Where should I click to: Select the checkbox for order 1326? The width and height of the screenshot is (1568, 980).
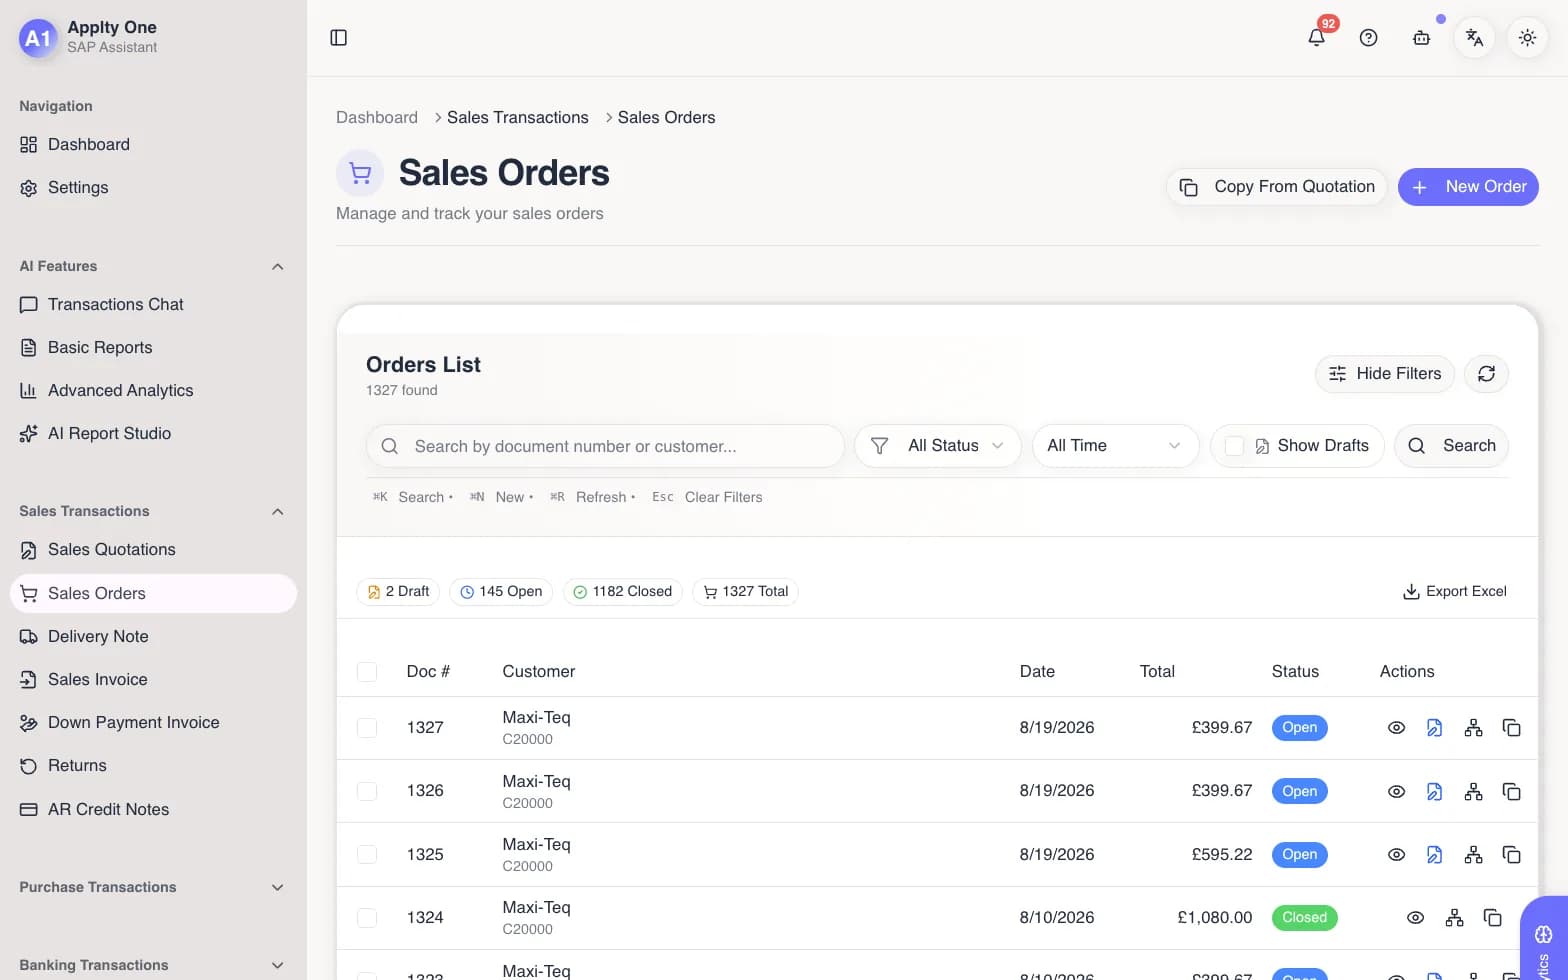pyautogui.click(x=367, y=791)
